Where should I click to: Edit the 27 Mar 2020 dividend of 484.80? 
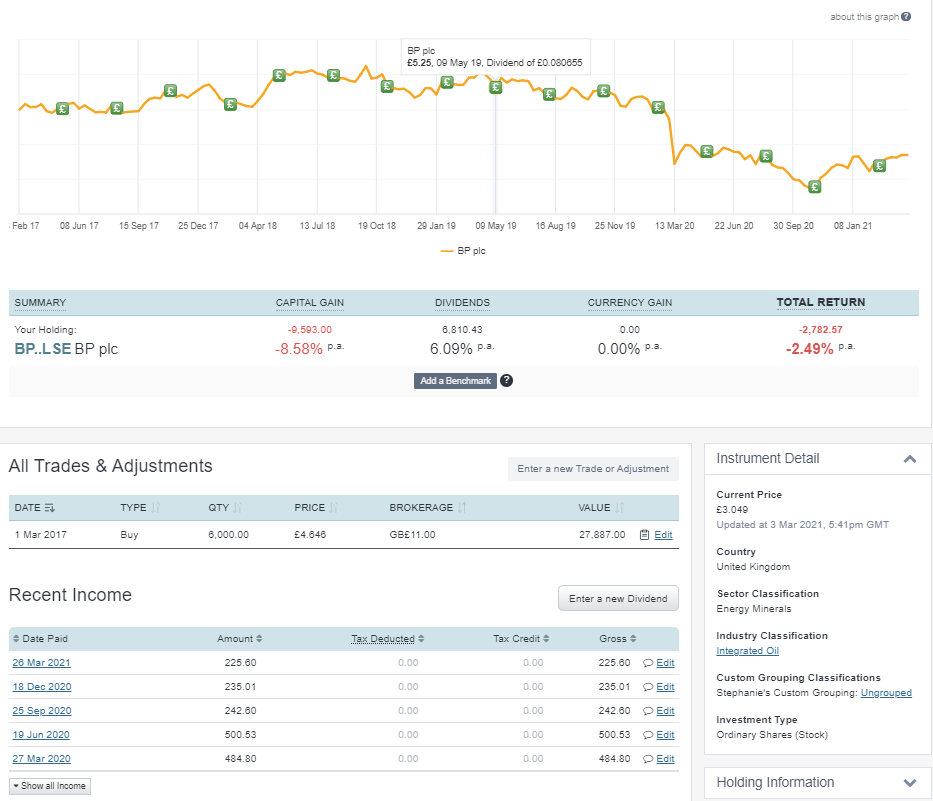tap(665, 759)
